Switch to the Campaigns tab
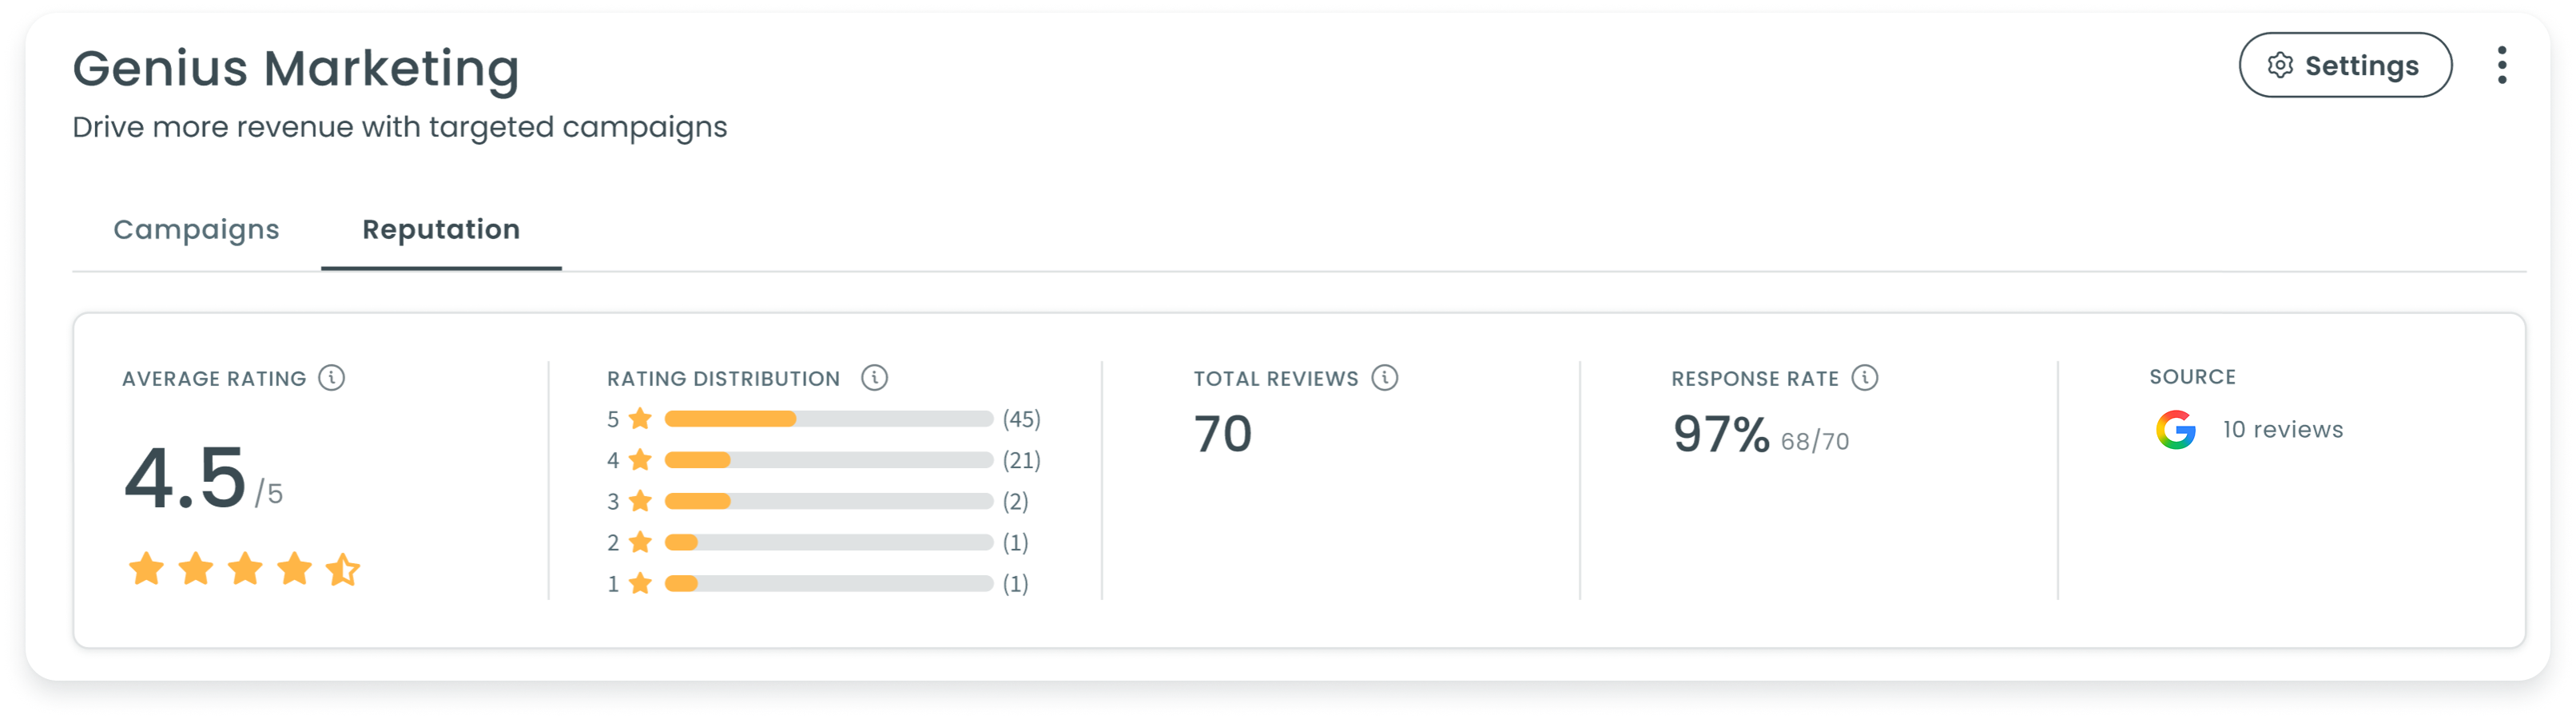2576x719 pixels. 196,229
